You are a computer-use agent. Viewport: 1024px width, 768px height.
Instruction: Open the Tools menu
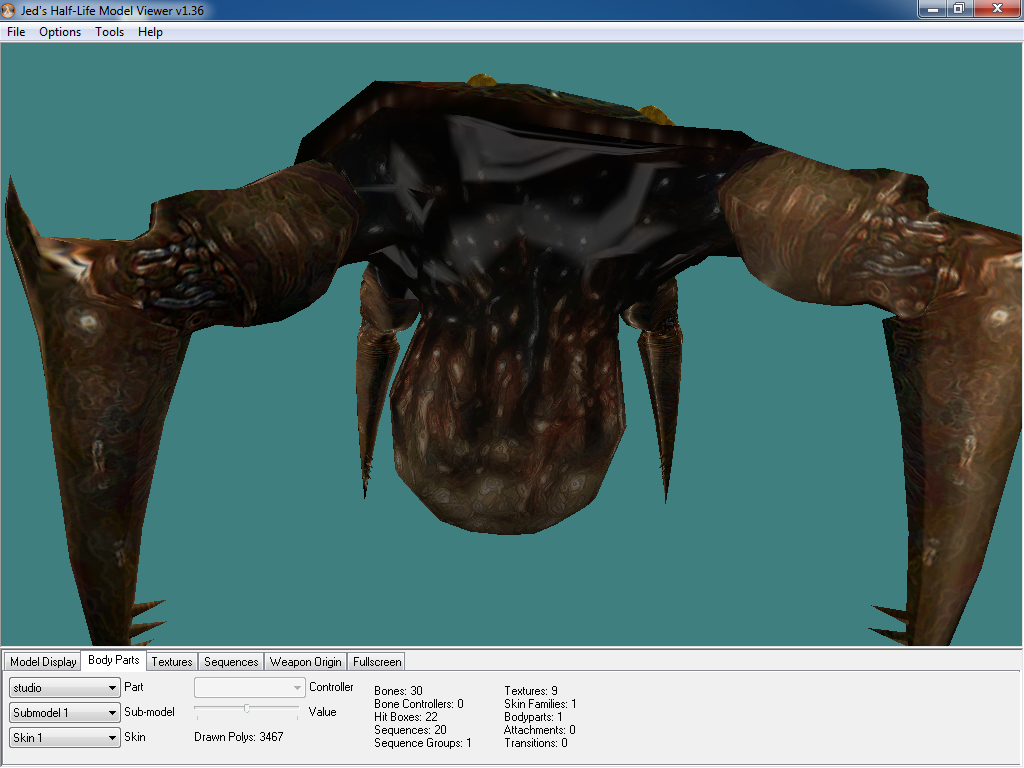[x=109, y=32]
